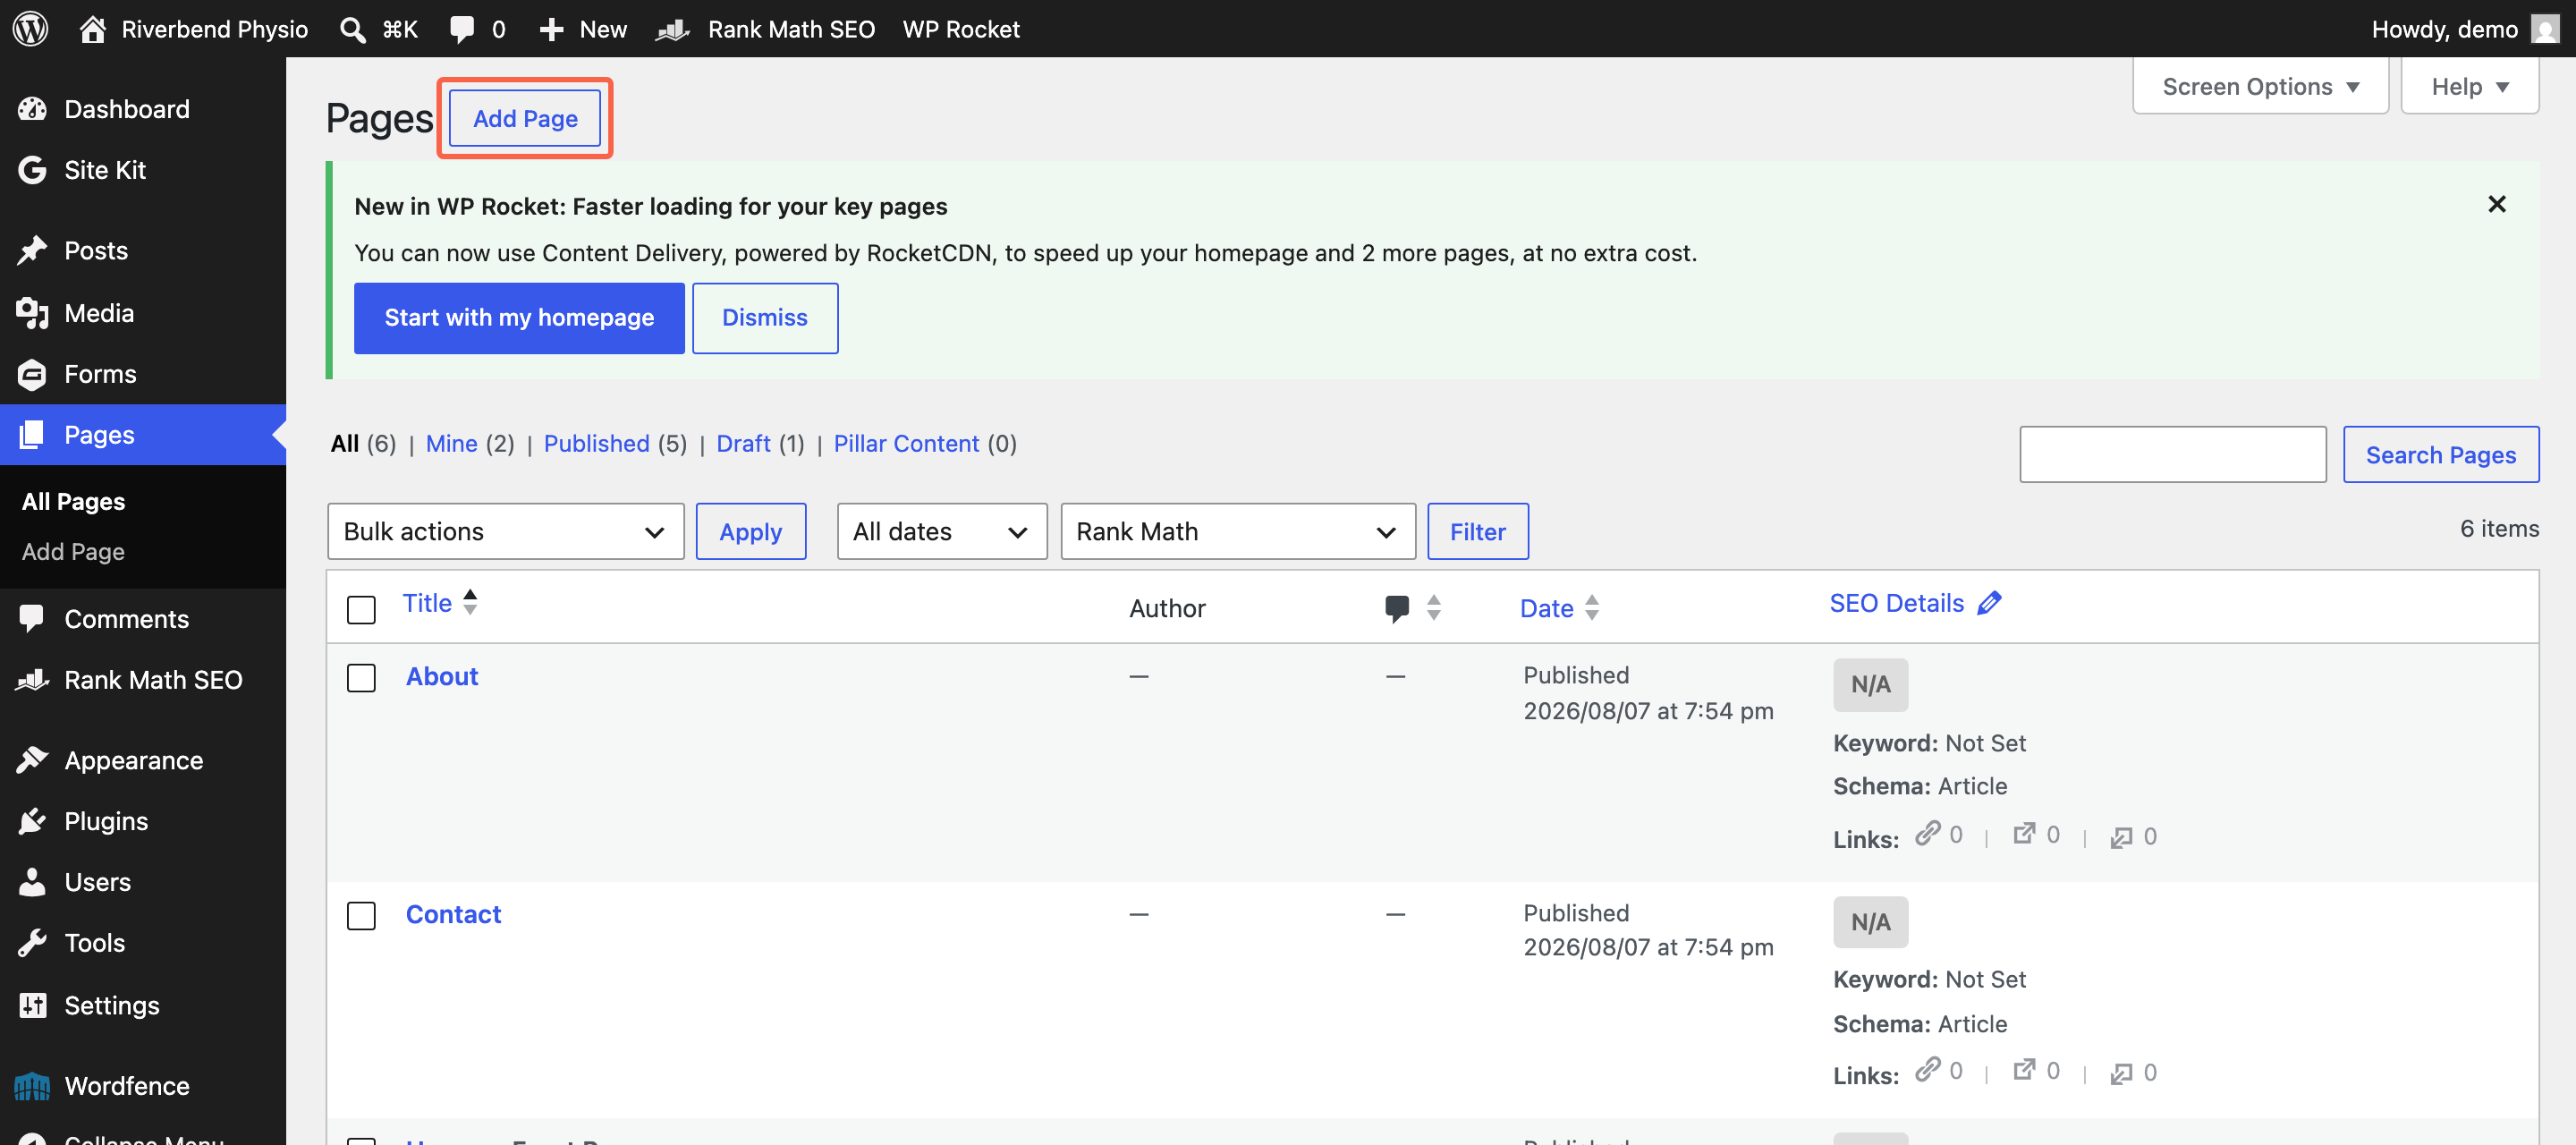Click the Add Page button beside Pages heading
The width and height of the screenshot is (2576, 1145).
[x=525, y=118]
